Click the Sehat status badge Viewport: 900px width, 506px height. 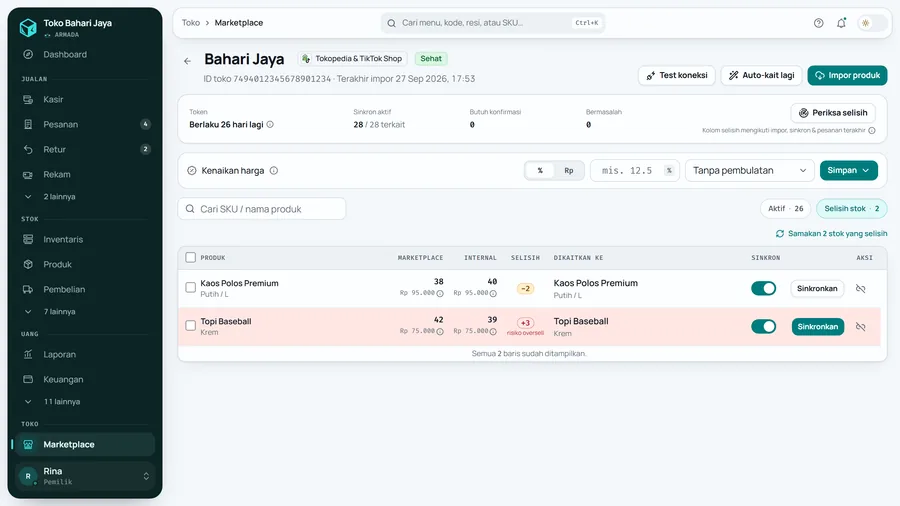431,59
